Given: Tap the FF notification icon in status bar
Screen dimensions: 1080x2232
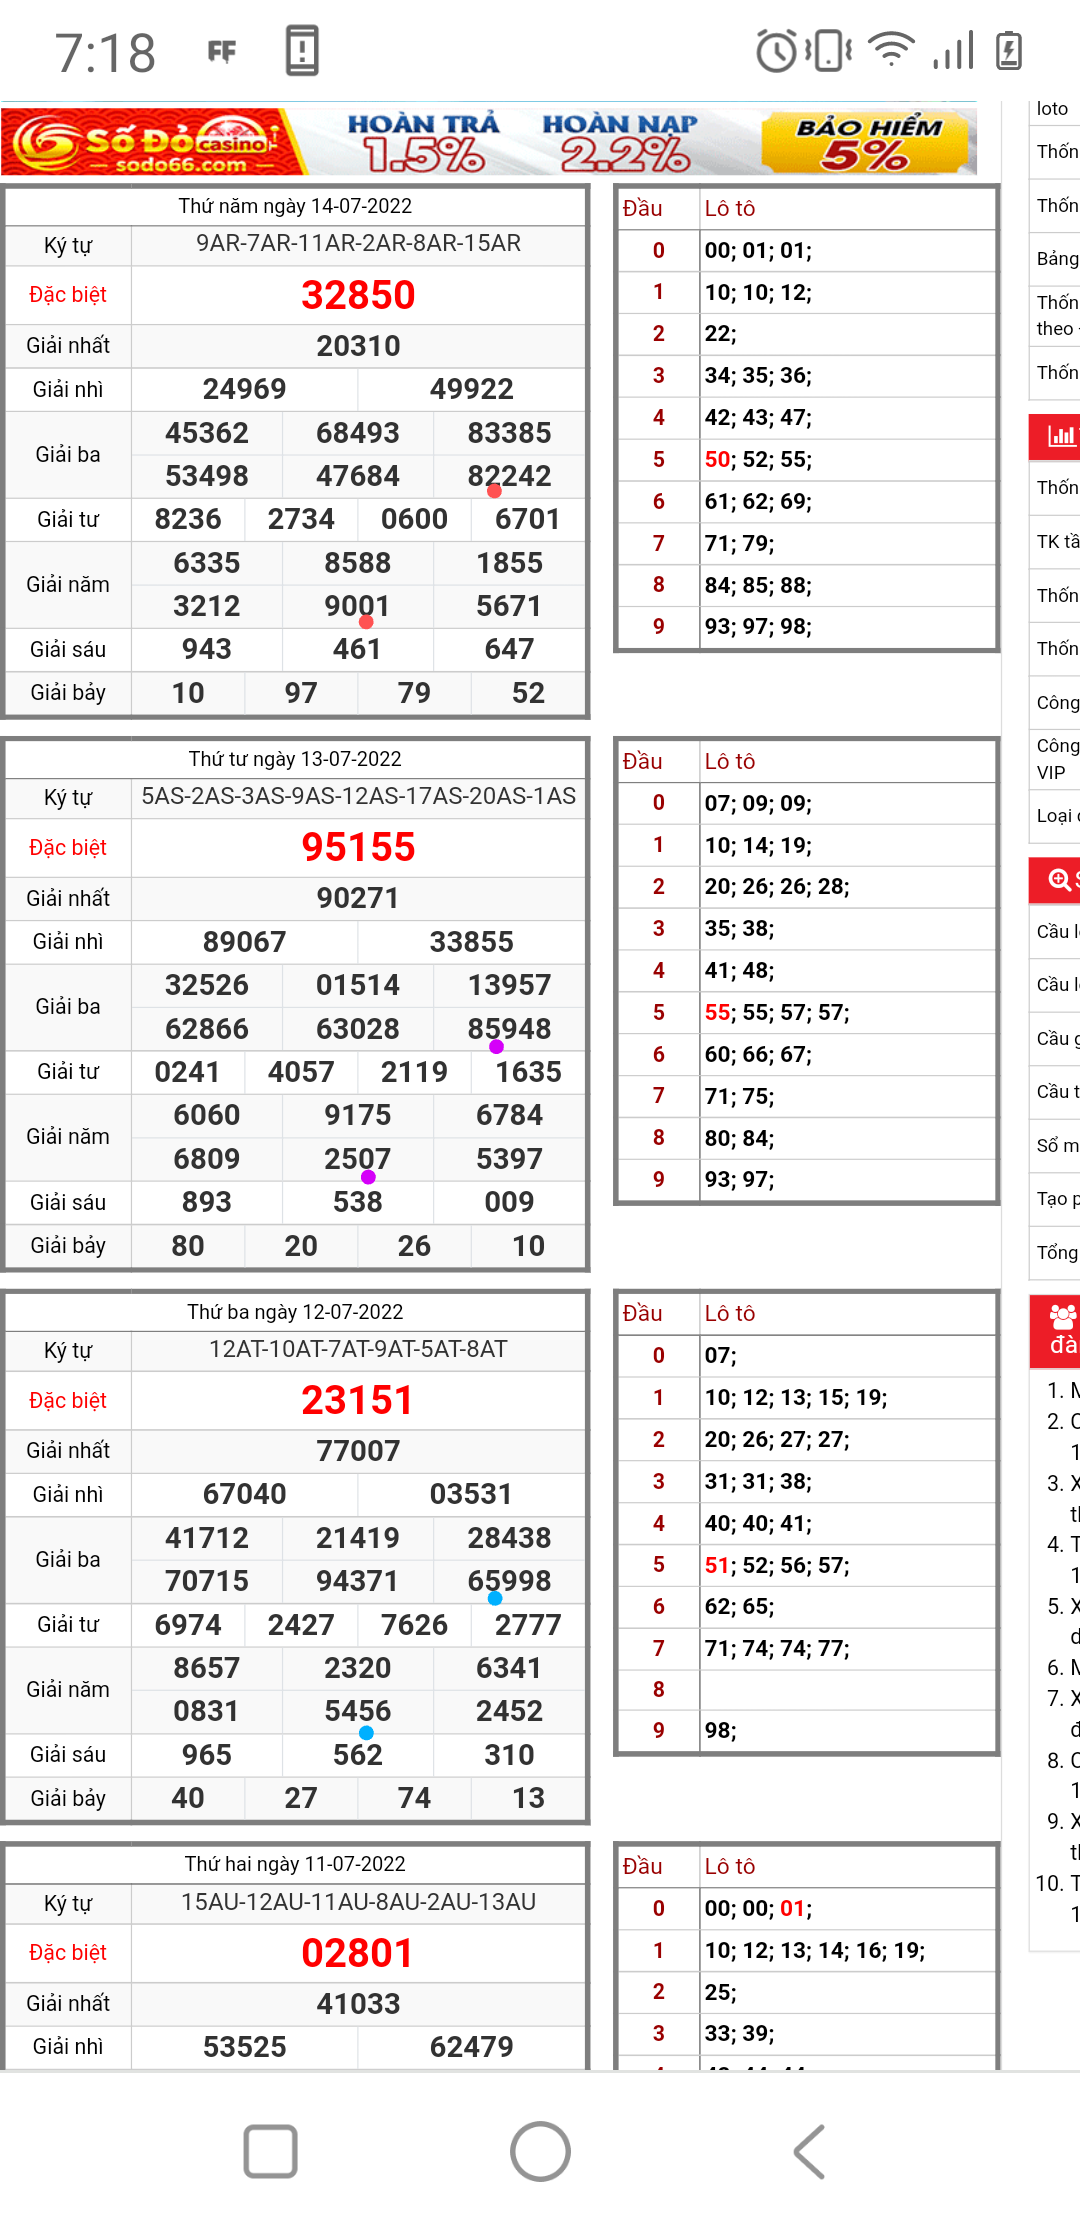Looking at the screenshot, I should click(x=222, y=51).
